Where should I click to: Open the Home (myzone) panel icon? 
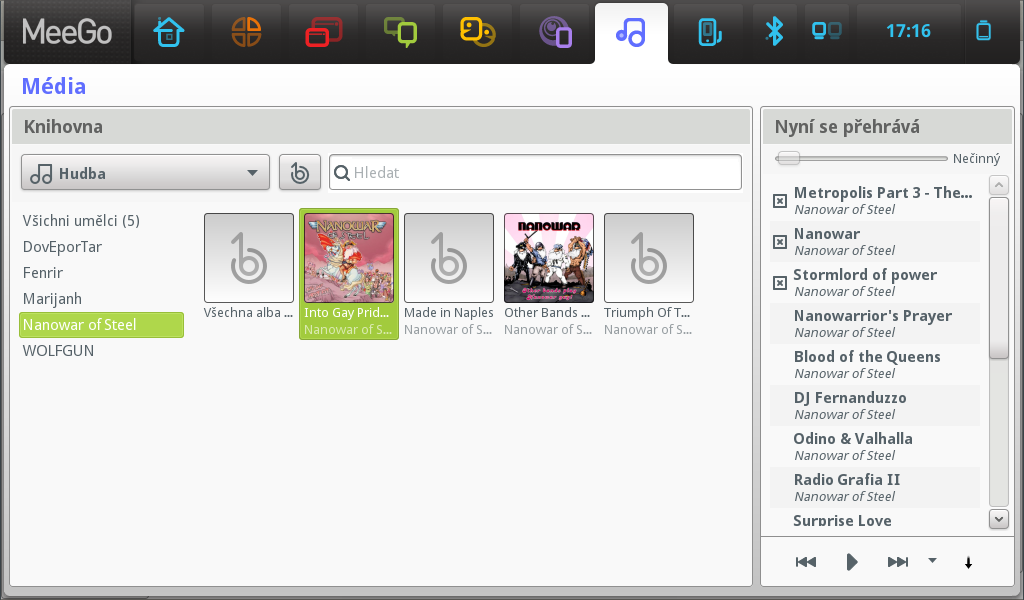click(x=169, y=32)
